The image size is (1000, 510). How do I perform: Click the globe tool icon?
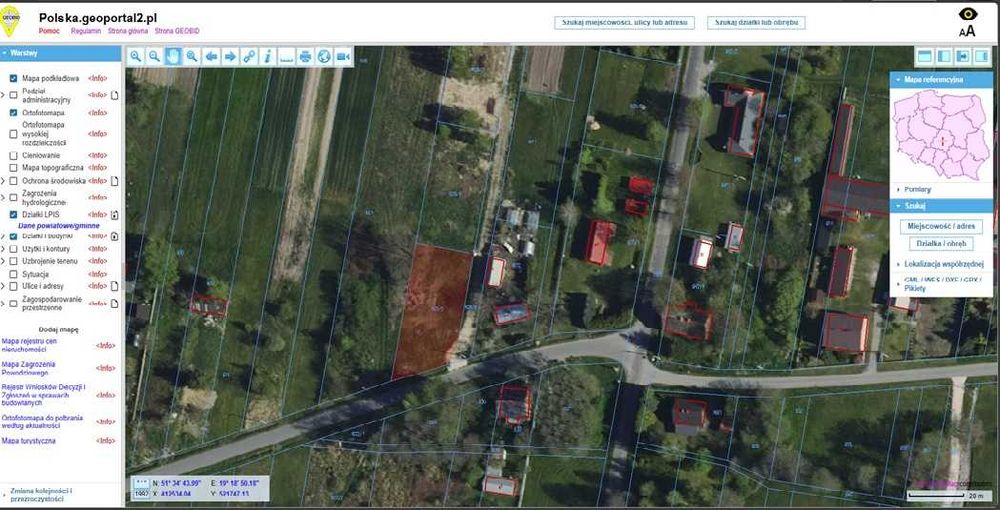pyautogui.click(x=324, y=56)
